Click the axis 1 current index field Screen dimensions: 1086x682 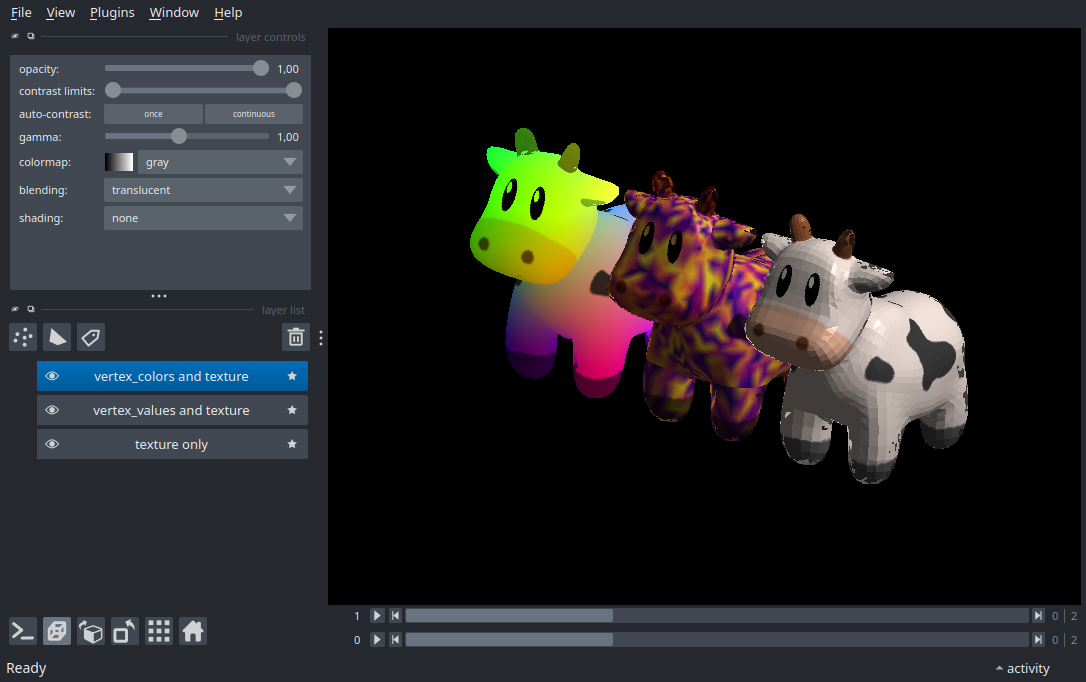[x=1055, y=616]
